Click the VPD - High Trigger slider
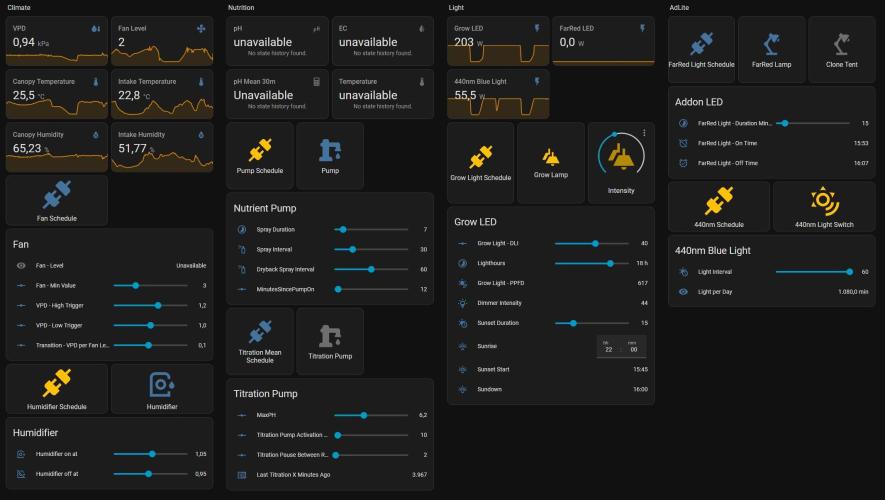 pyautogui.click(x=150, y=305)
